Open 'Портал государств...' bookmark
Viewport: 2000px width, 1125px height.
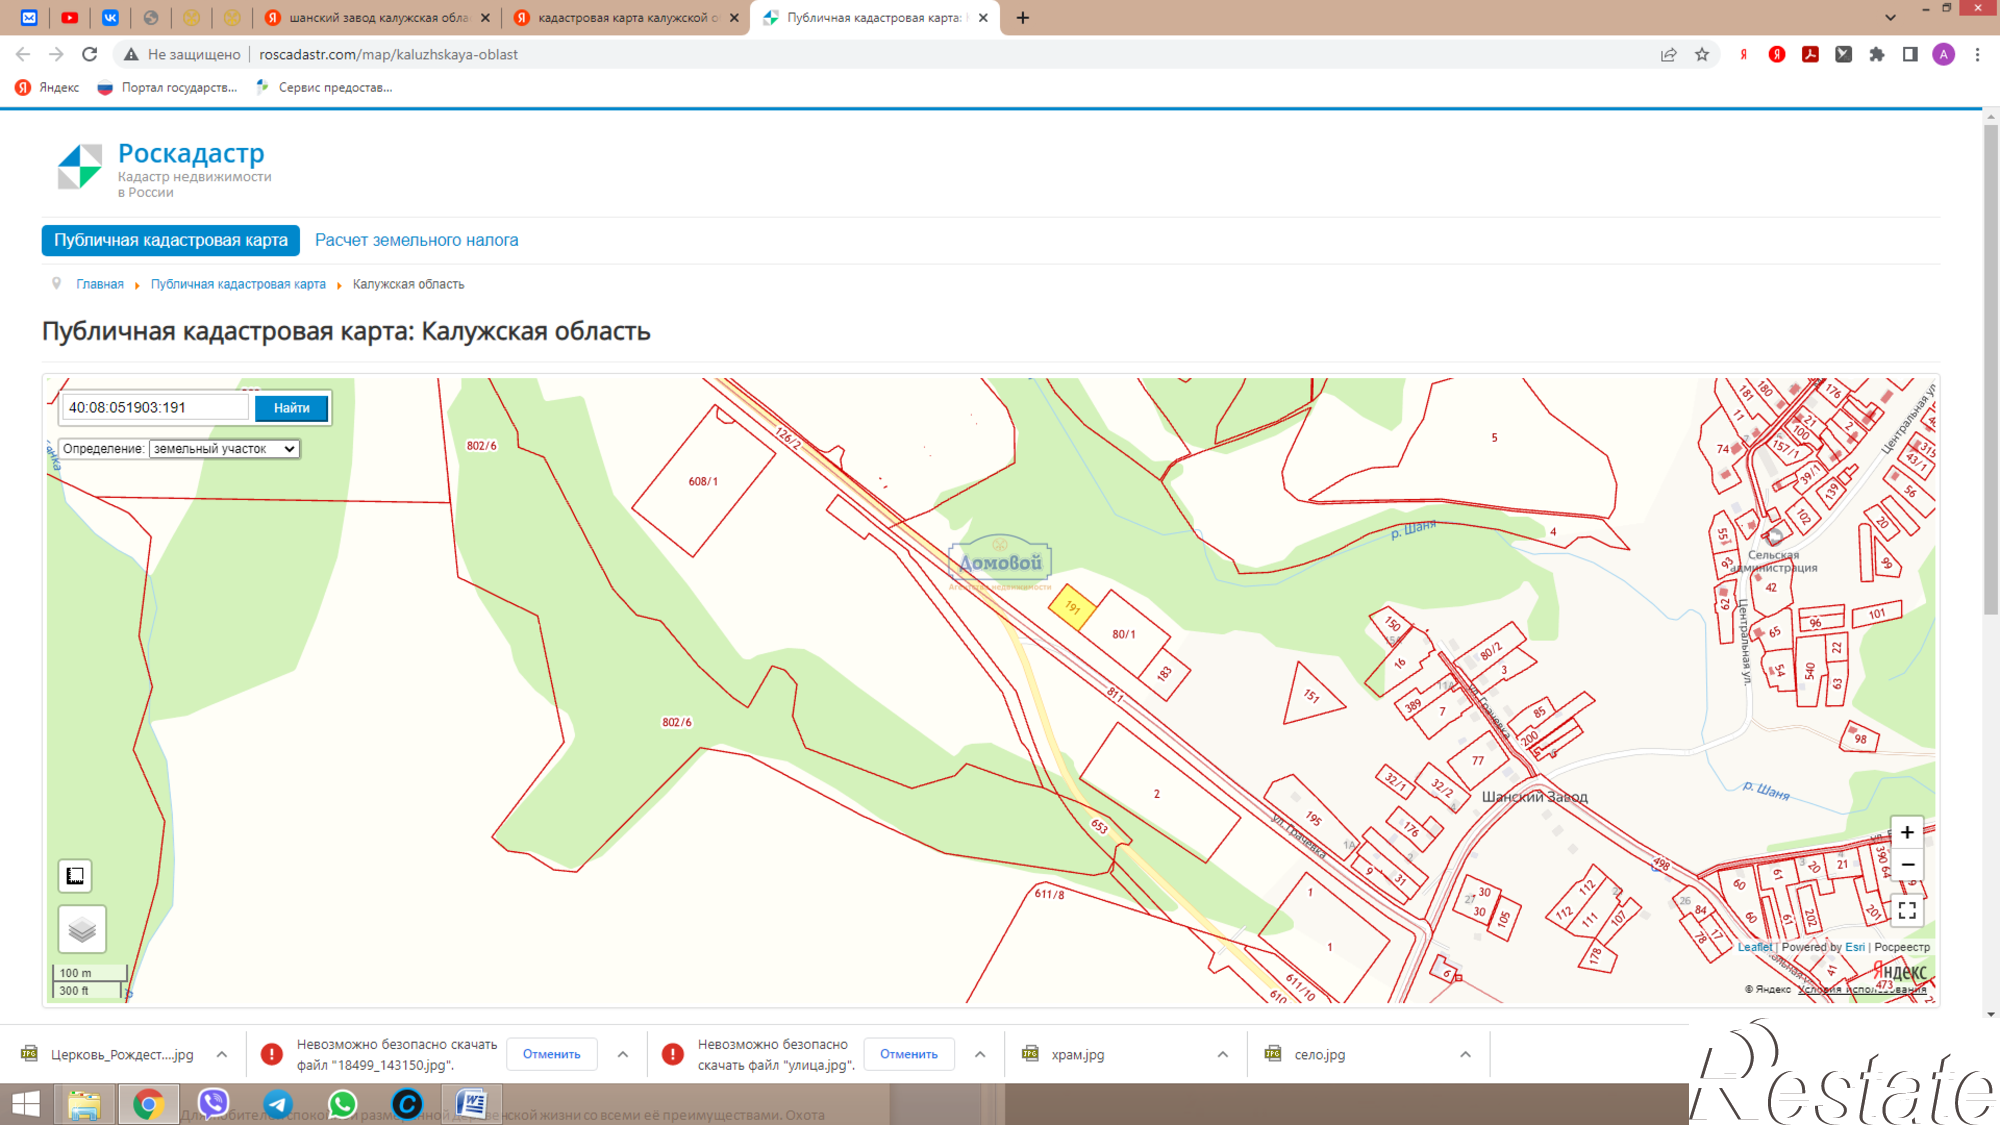click(167, 87)
